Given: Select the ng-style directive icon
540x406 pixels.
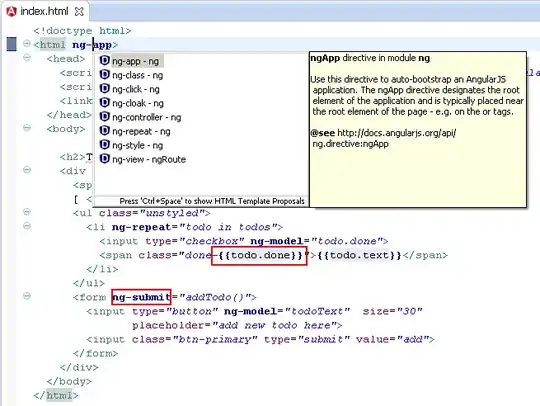Looking at the screenshot, I should coord(104,145).
